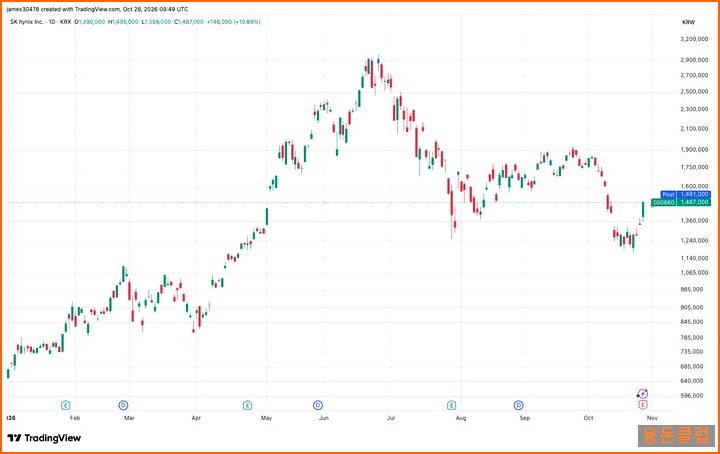720x454 pixels.
Task: Click the May label on time axis
Action: (266, 418)
